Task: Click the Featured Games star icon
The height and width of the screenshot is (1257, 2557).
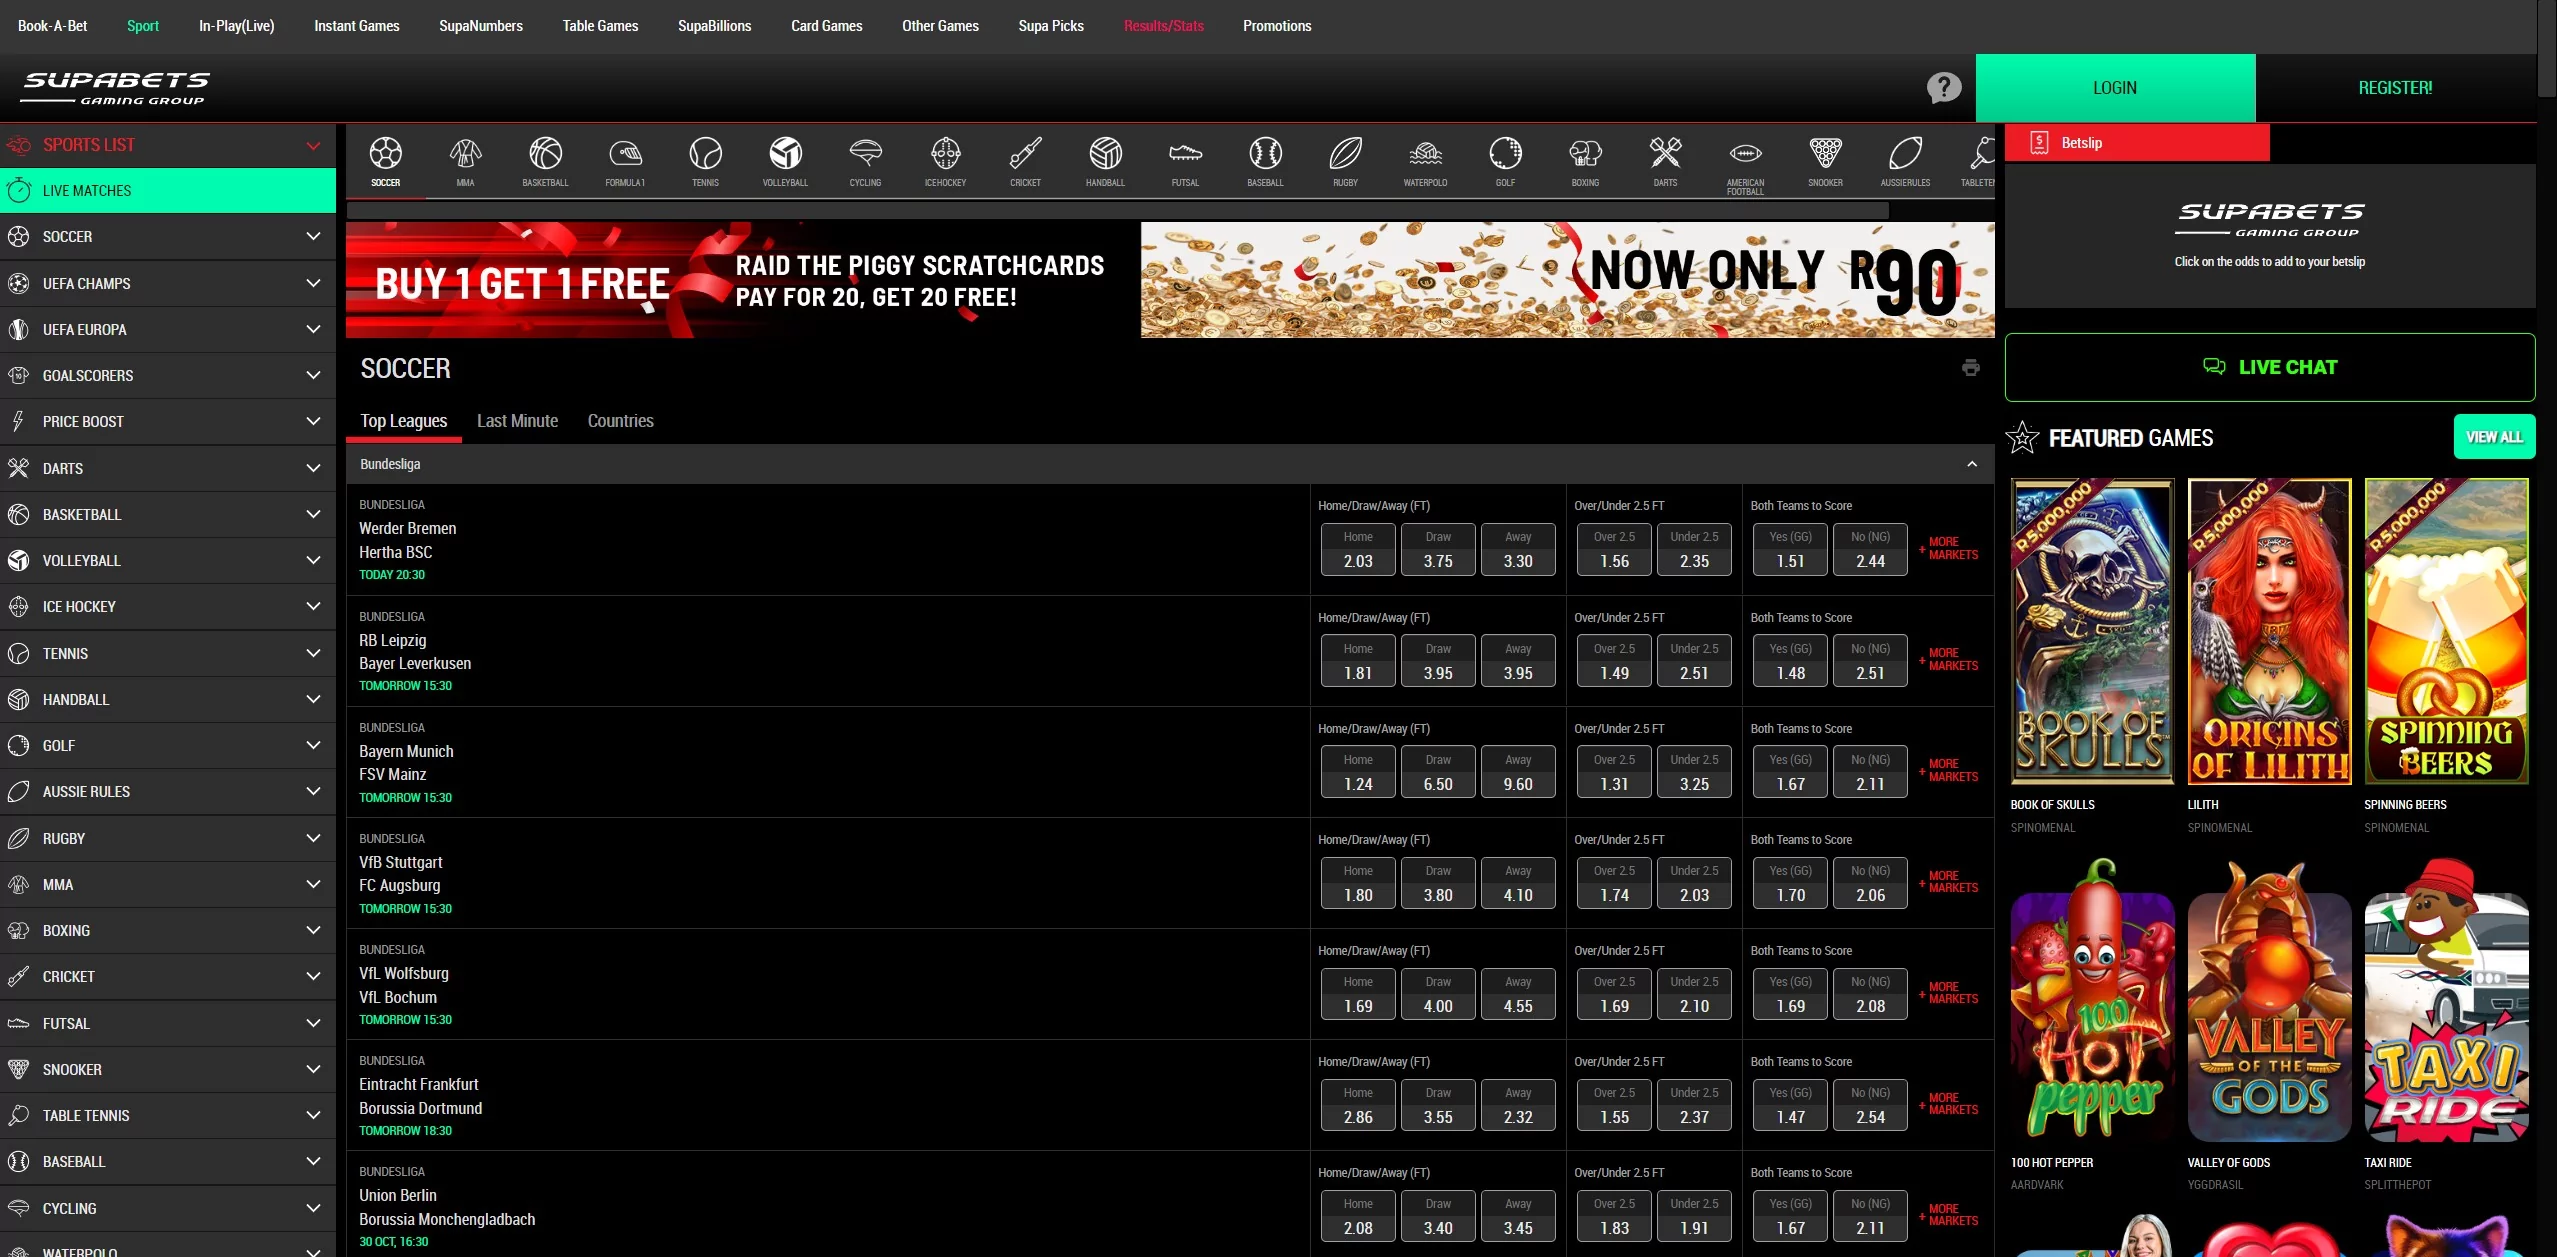Action: [x=2022, y=438]
